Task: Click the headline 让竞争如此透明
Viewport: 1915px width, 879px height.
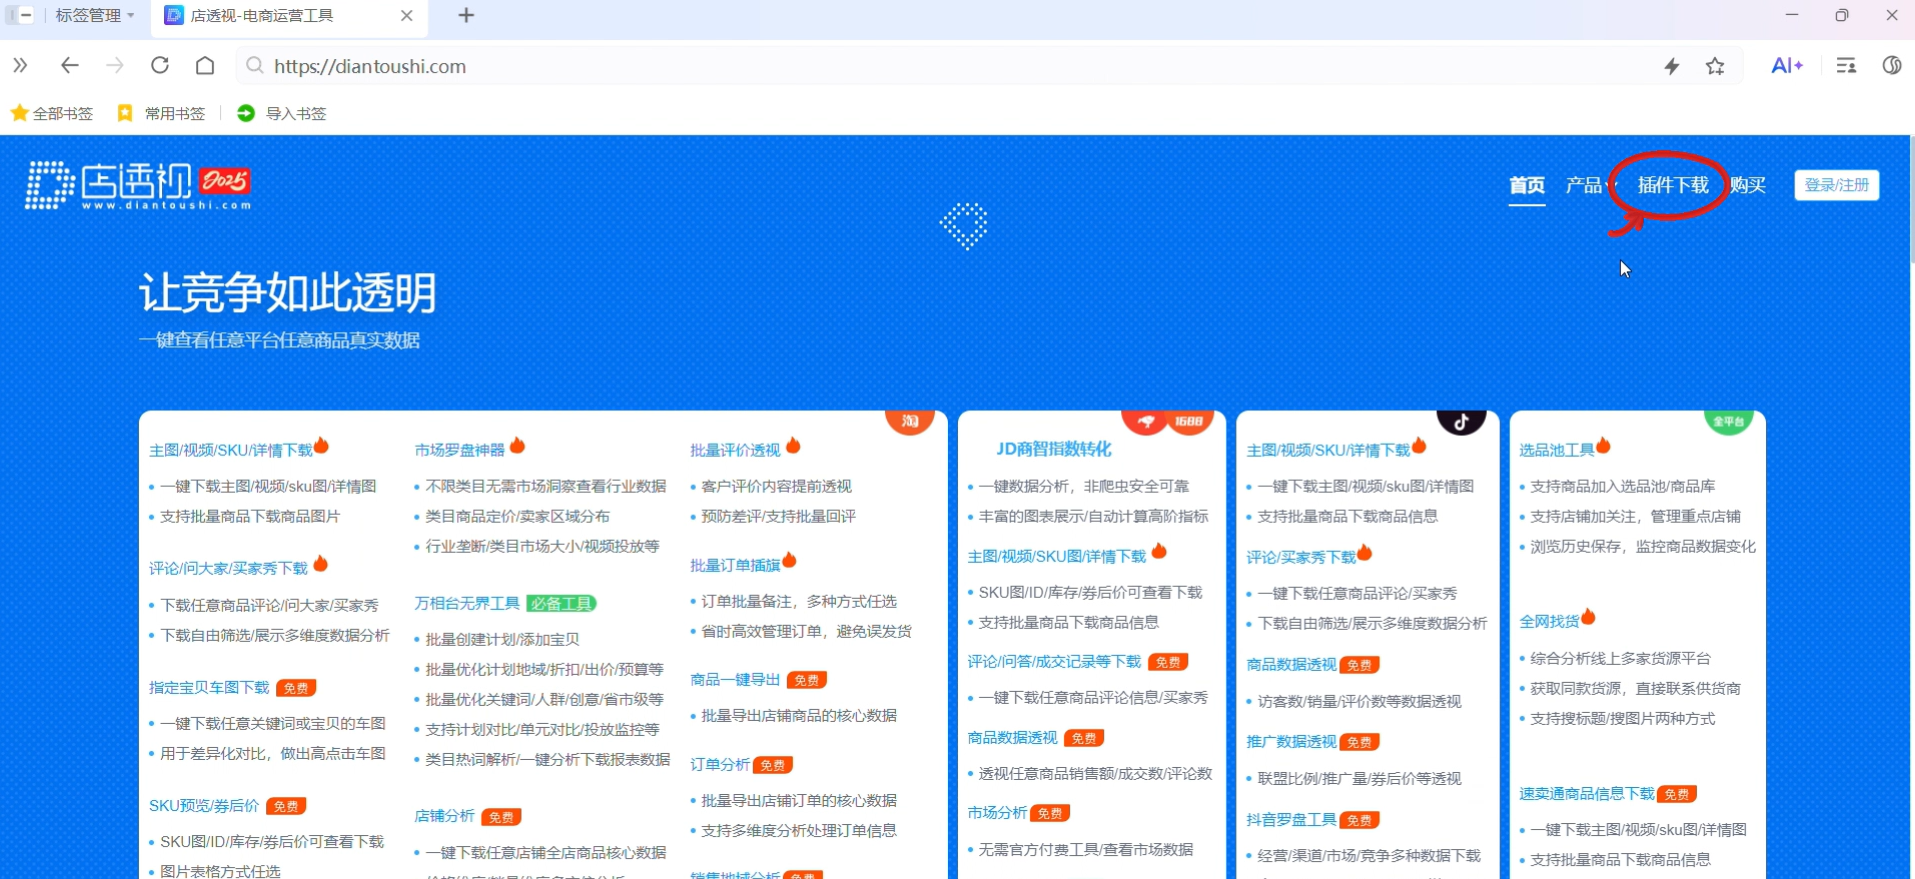Action: pos(287,293)
